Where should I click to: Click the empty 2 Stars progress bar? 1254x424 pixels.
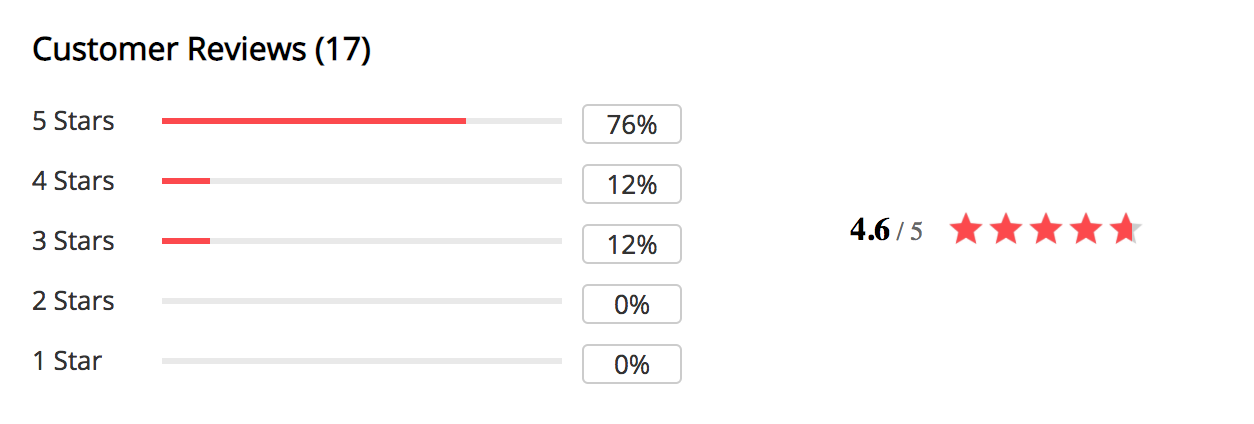[x=362, y=301]
